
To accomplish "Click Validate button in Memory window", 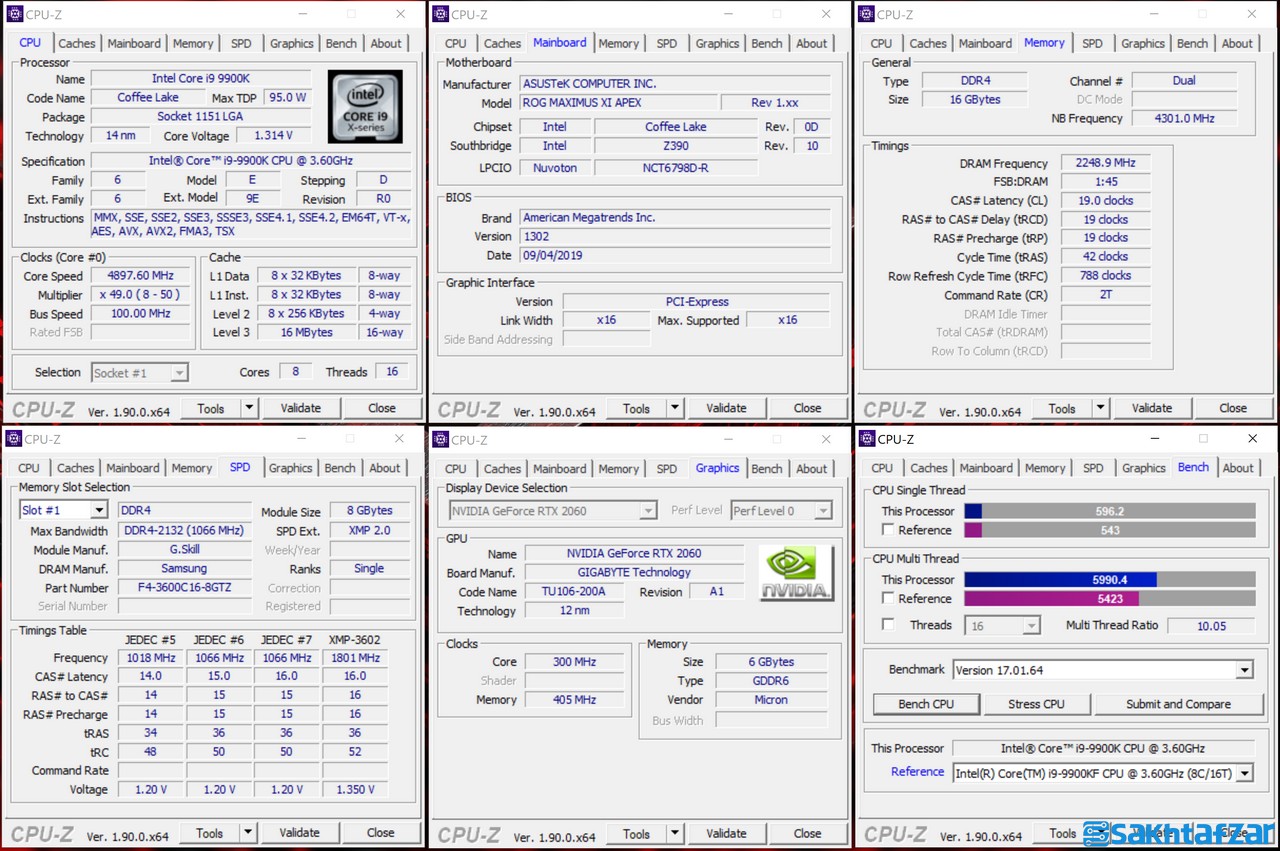I will (x=1152, y=408).
